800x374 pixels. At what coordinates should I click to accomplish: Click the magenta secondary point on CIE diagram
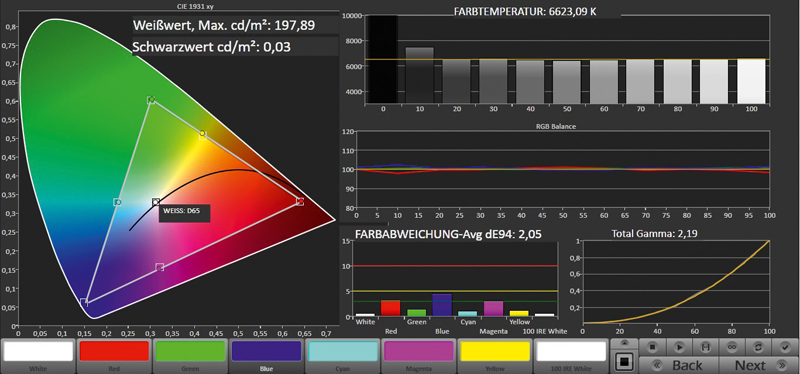click(x=159, y=267)
